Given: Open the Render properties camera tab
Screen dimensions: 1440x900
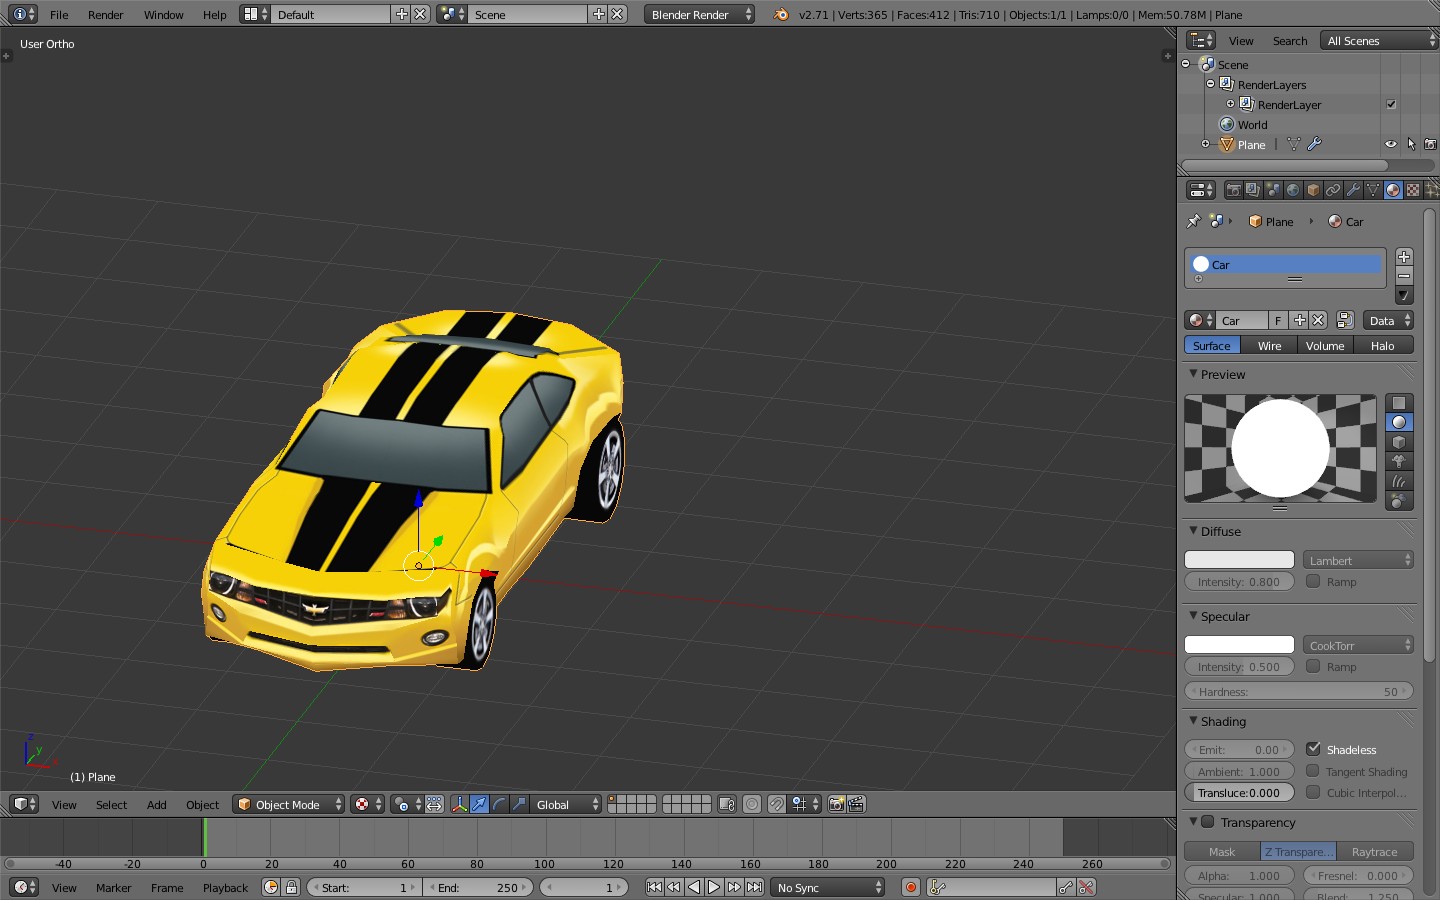Looking at the screenshot, I should pos(1233,190).
